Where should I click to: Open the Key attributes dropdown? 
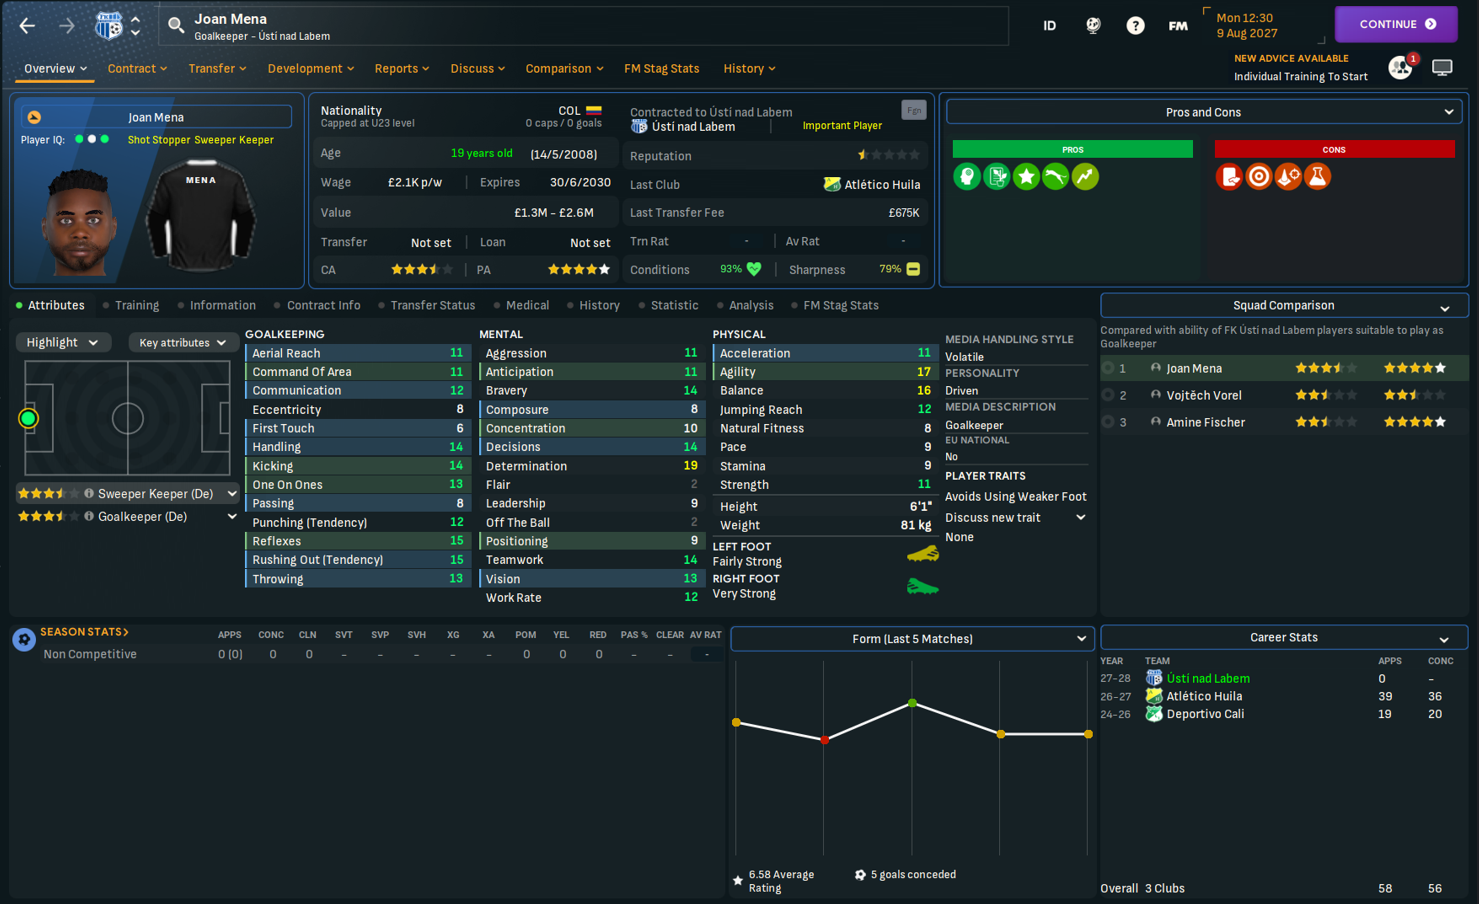point(182,342)
